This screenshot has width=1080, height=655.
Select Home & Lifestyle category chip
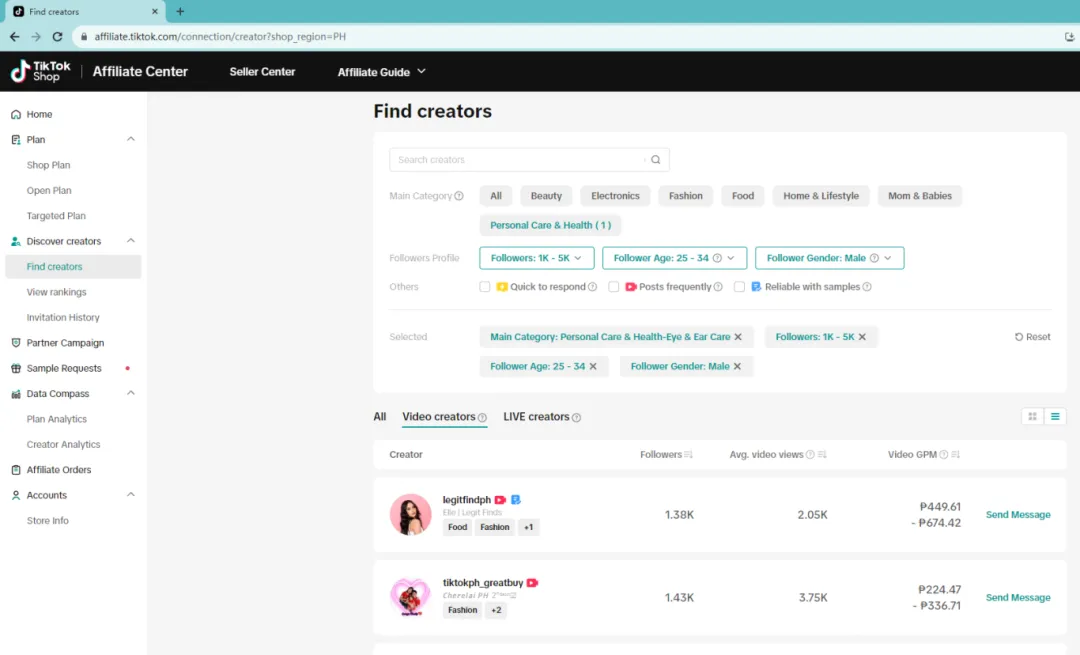[x=821, y=196]
